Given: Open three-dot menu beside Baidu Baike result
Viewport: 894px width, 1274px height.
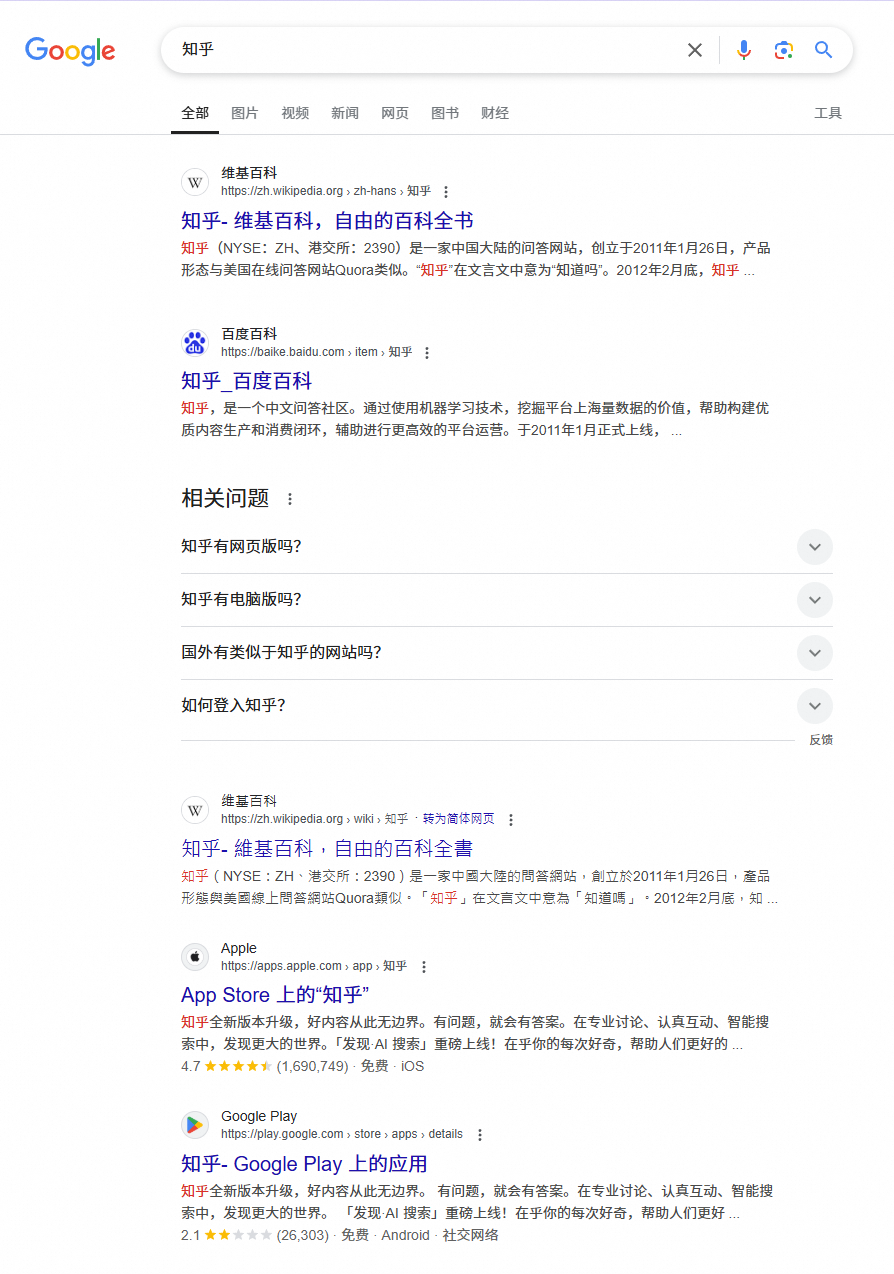Looking at the screenshot, I should point(427,353).
